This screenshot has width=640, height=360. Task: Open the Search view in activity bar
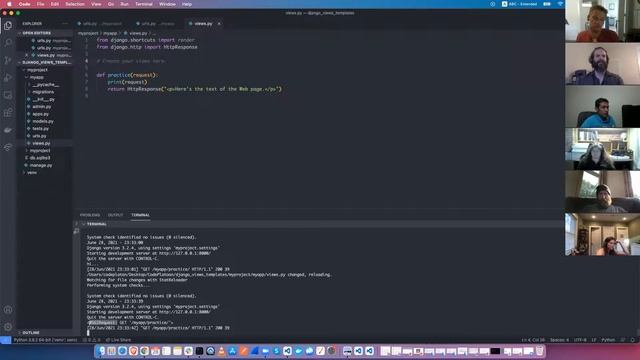[8, 42]
